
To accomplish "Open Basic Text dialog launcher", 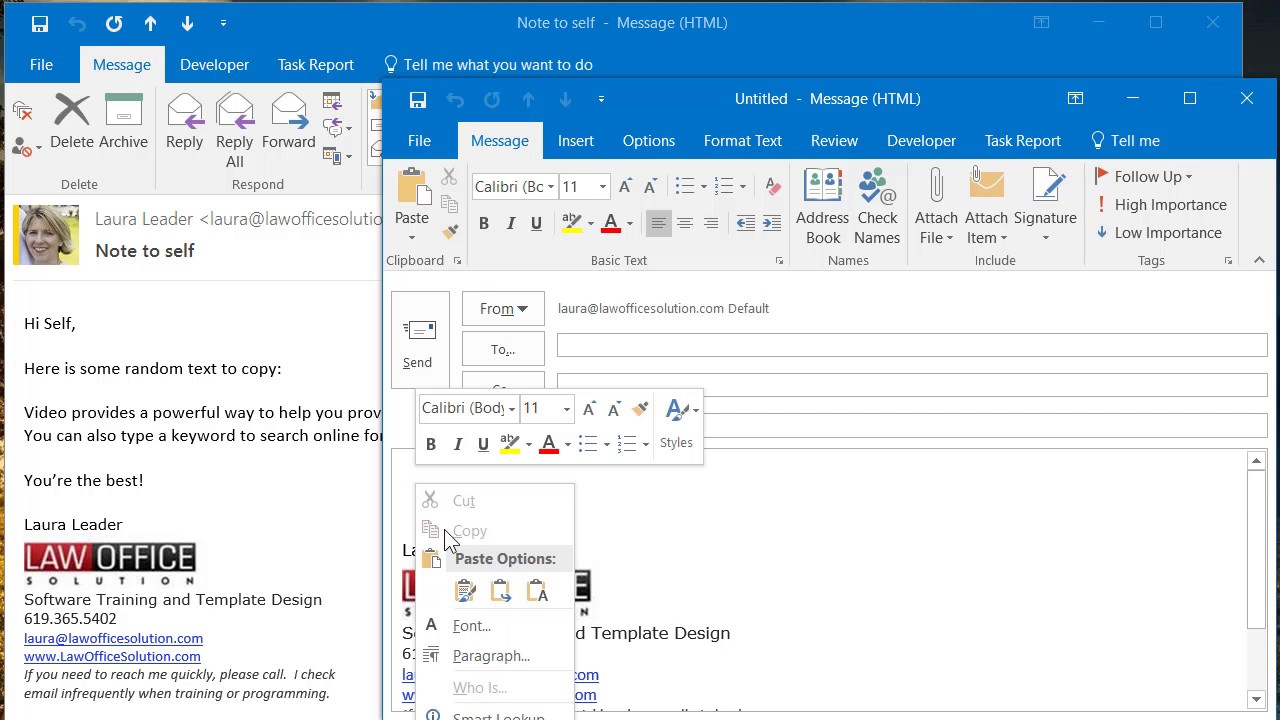I will tap(779, 261).
